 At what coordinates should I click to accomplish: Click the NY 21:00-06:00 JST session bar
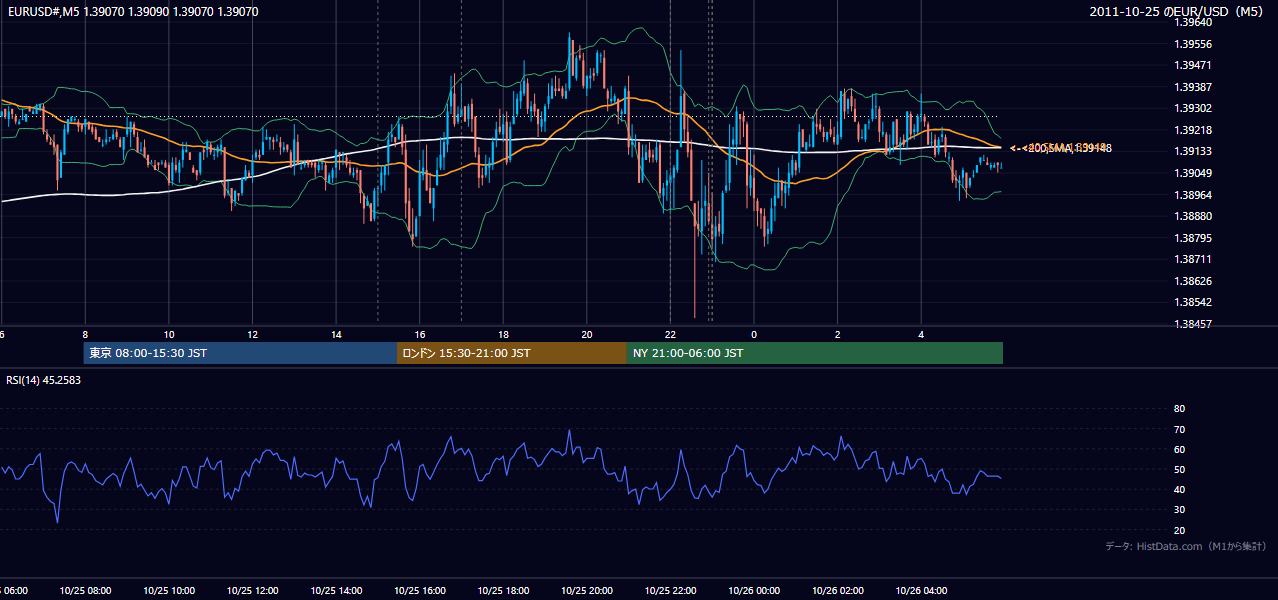tap(815, 353)
